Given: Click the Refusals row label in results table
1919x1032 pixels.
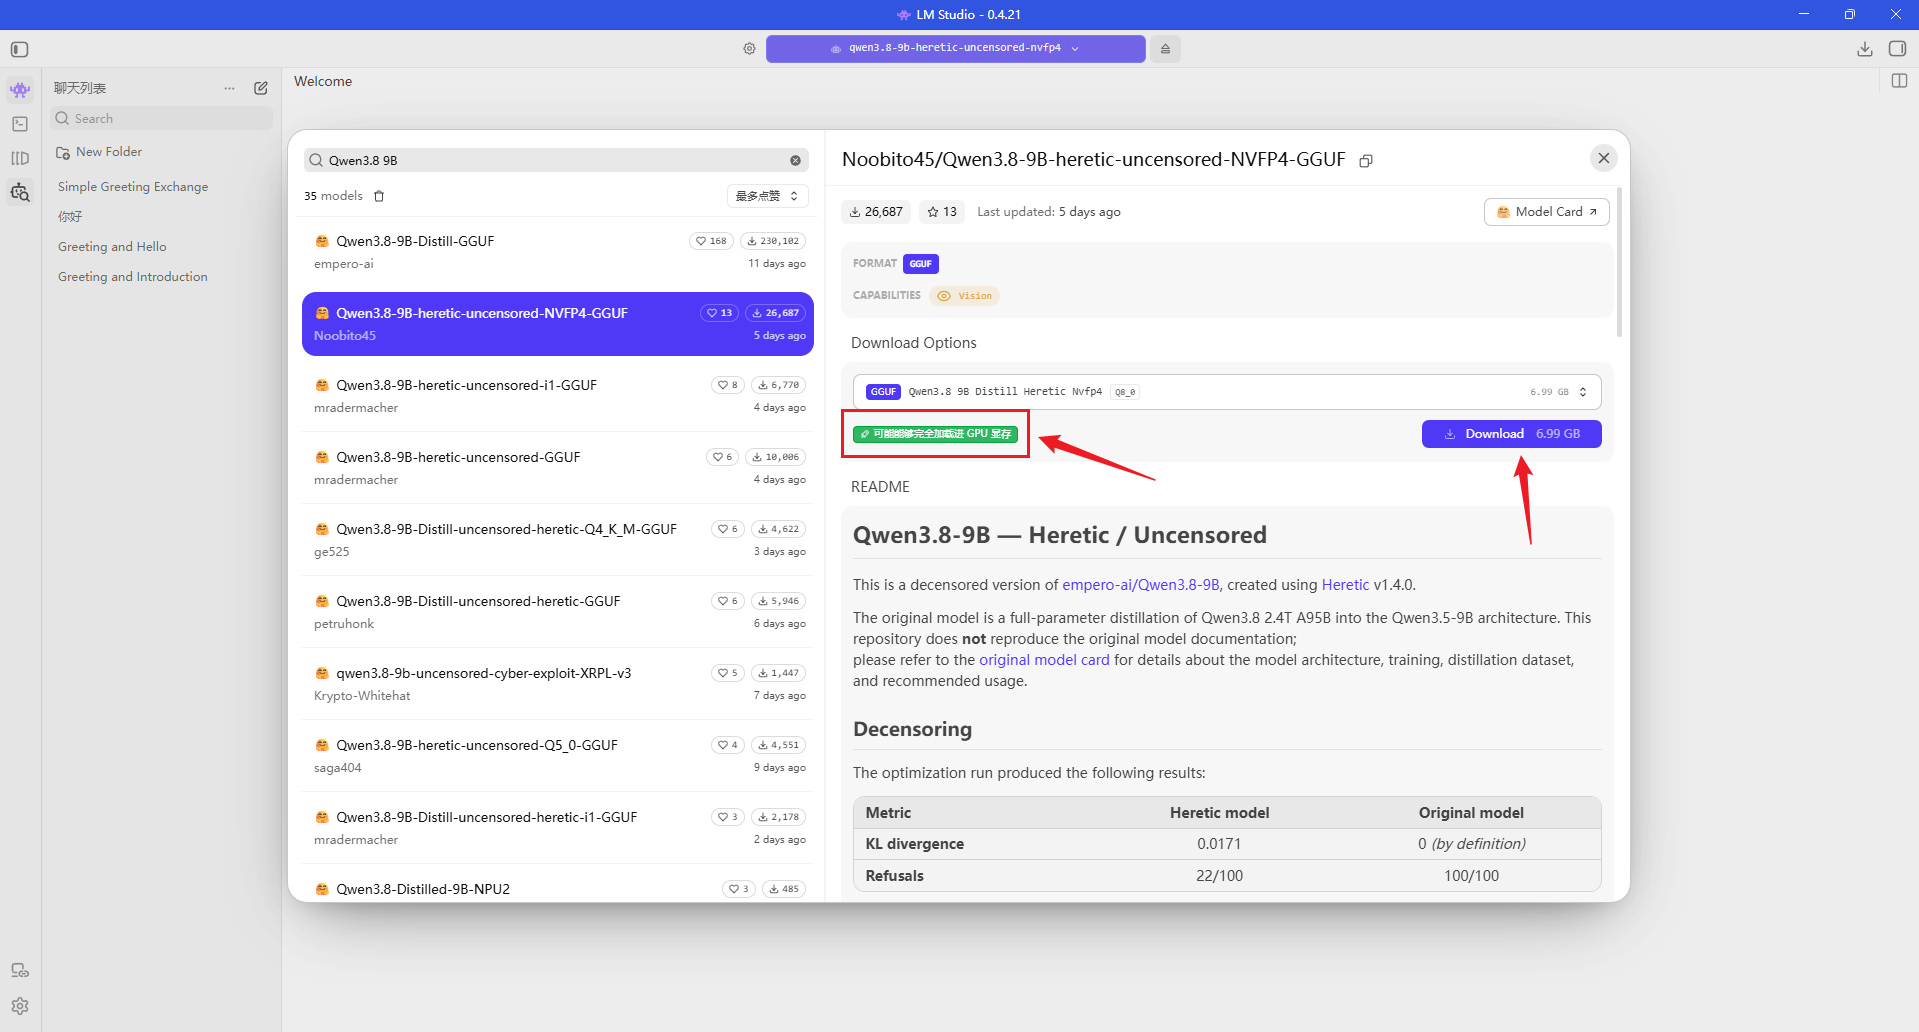Looking at the screenshot, I should pyautogui.click(x=895, y=876).
